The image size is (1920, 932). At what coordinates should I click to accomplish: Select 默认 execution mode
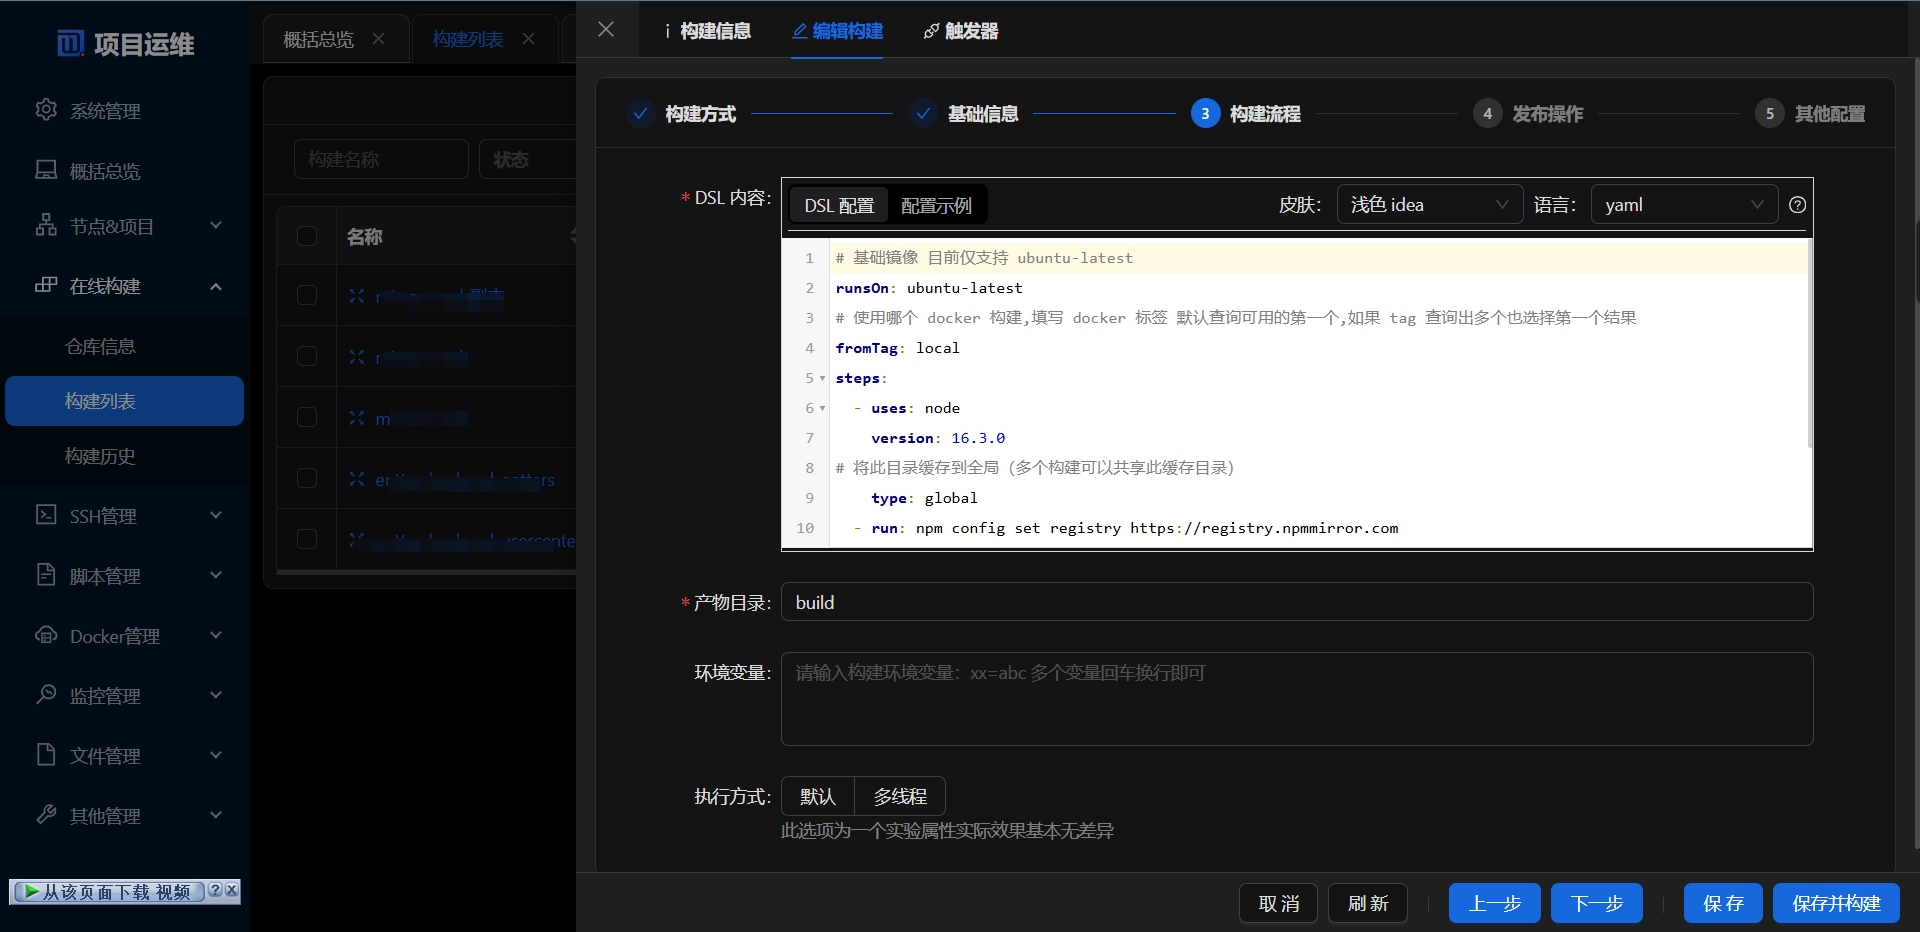click(817, 796)
